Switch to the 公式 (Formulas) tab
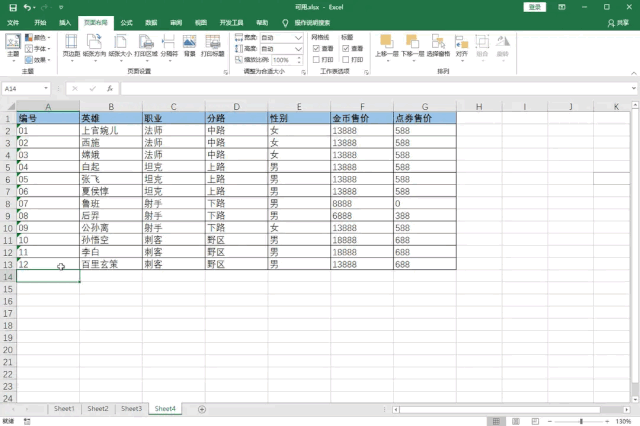The height and width of the screenshot is (426, 640). [x=127, y=23]
